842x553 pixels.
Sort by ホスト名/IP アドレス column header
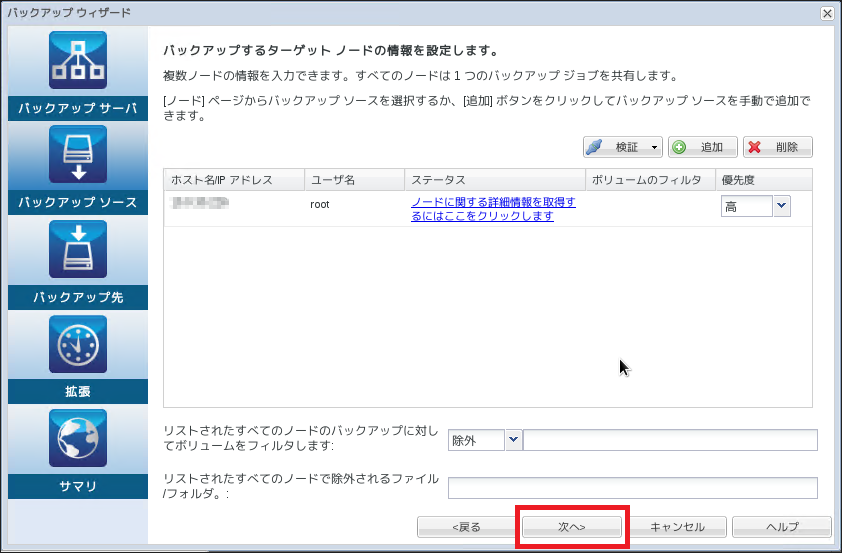(x=234, y=180)
